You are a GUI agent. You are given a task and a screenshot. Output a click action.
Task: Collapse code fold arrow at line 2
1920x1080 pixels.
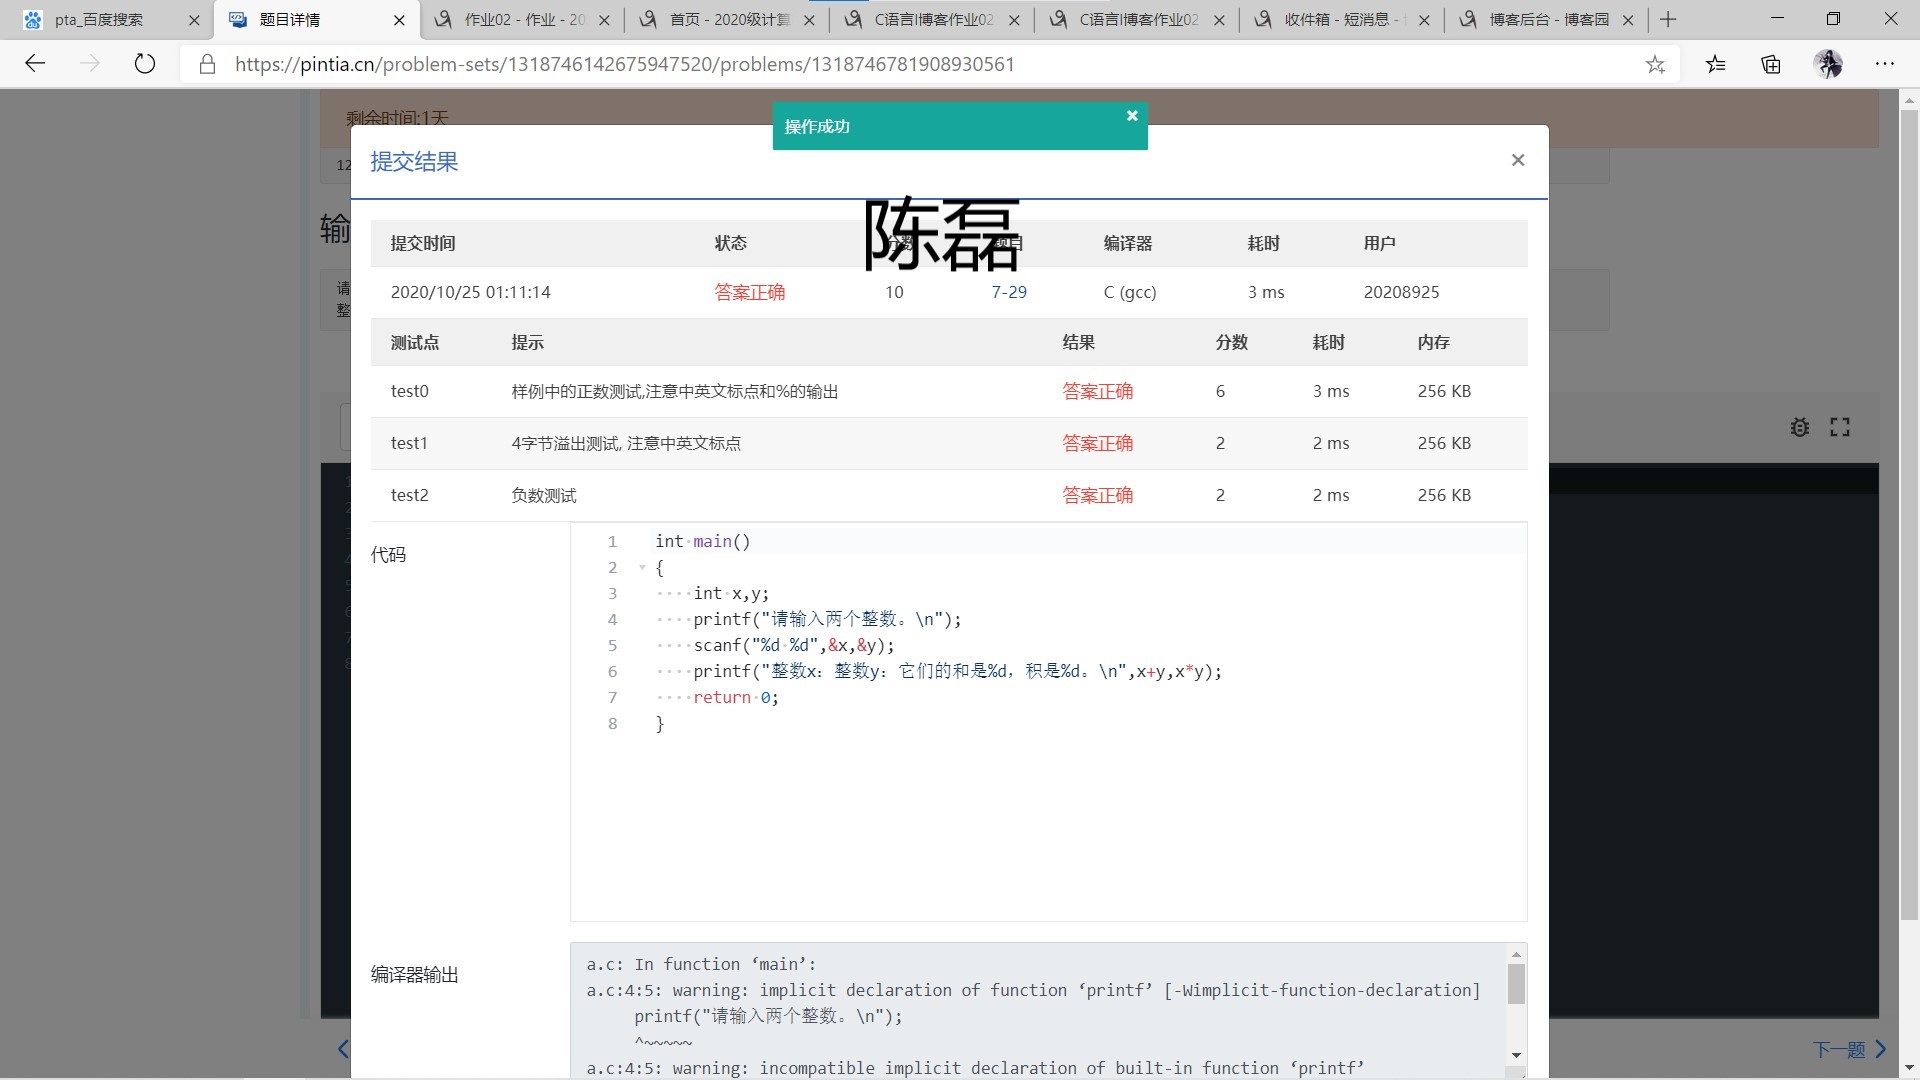click(642, 568)
